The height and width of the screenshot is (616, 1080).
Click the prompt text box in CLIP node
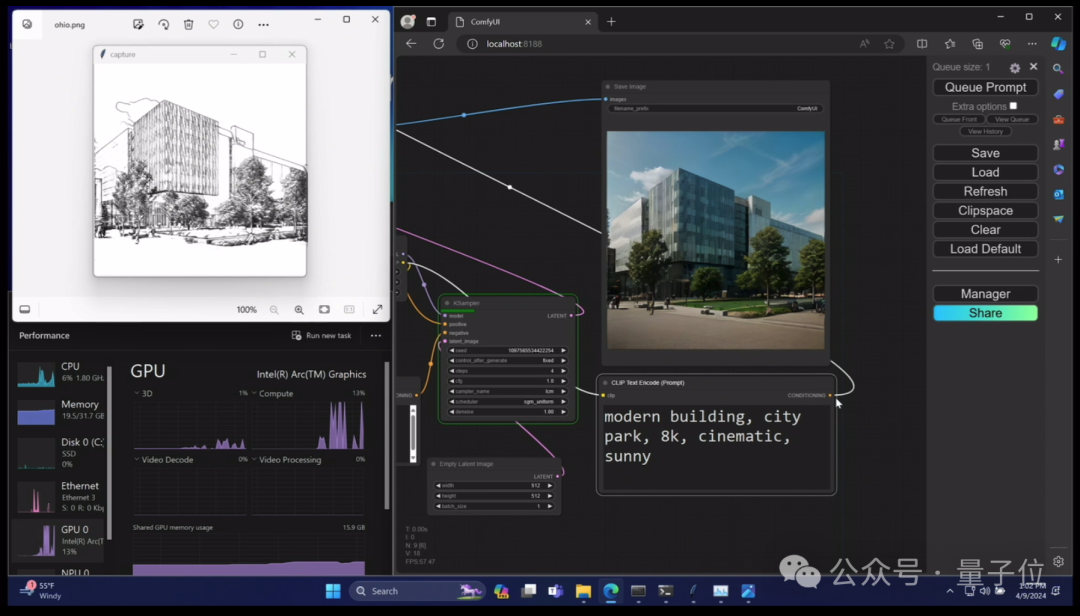click(715, 445)
